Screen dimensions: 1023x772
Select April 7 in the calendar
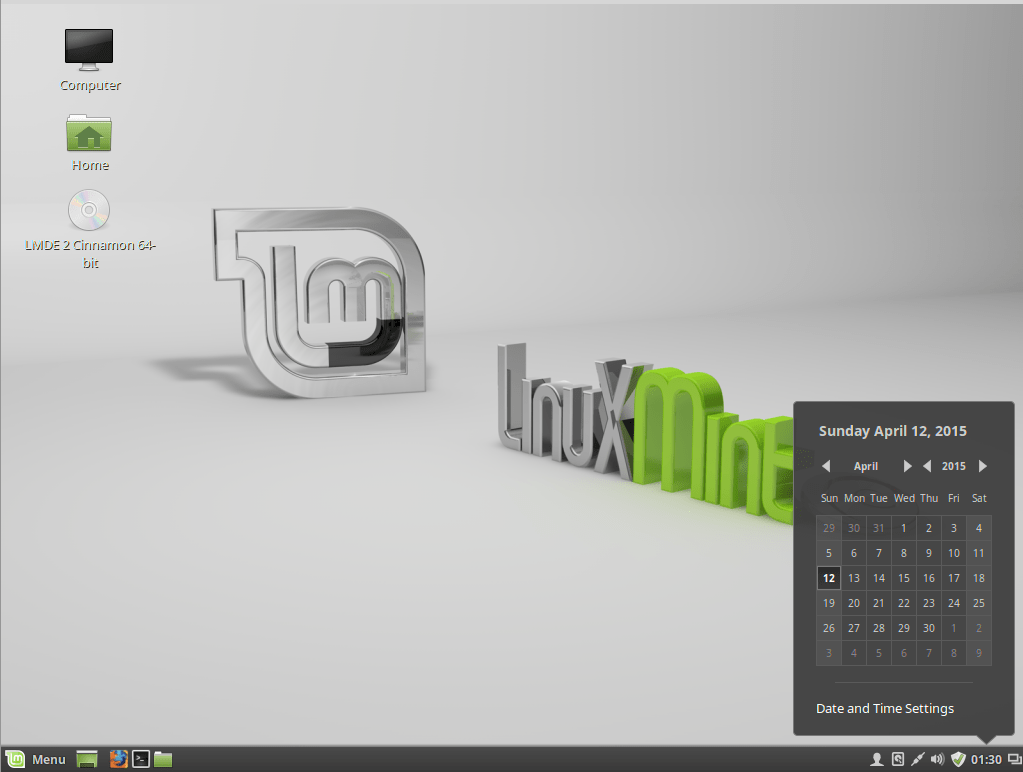coord(879,553)
